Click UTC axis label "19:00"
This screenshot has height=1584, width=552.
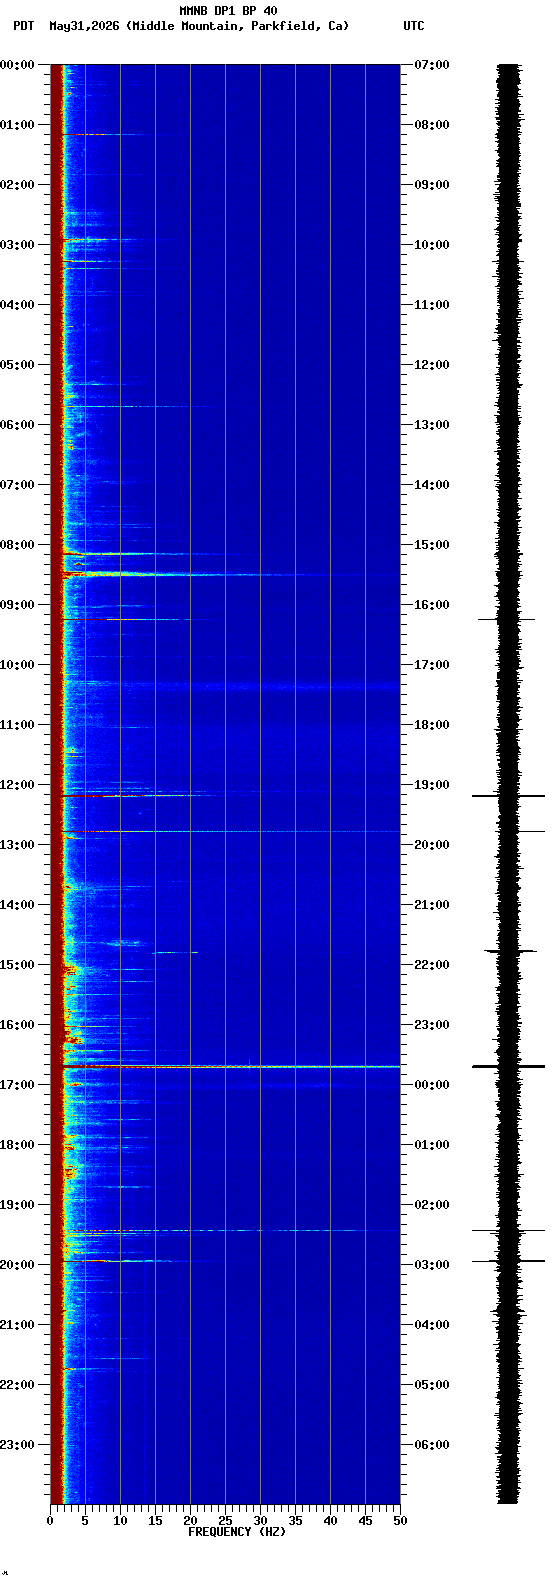click(x=432, y=785)
